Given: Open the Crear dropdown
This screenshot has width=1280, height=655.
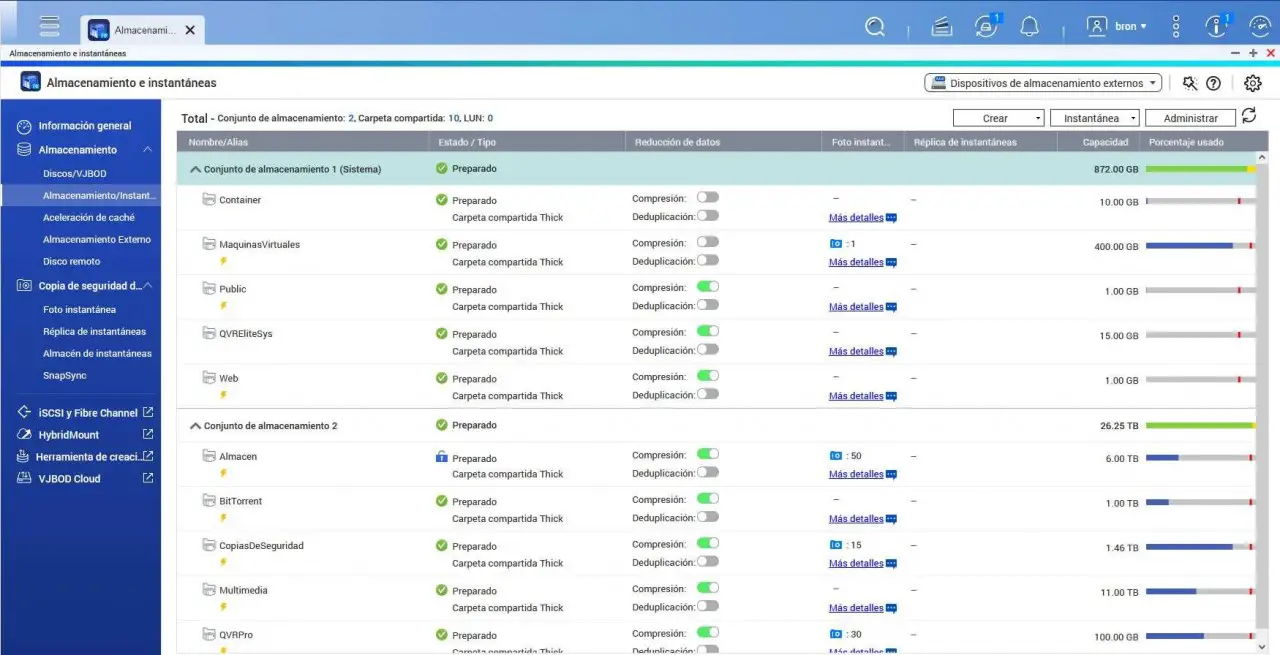Looking at the screenshot, I should coord(998,118).
